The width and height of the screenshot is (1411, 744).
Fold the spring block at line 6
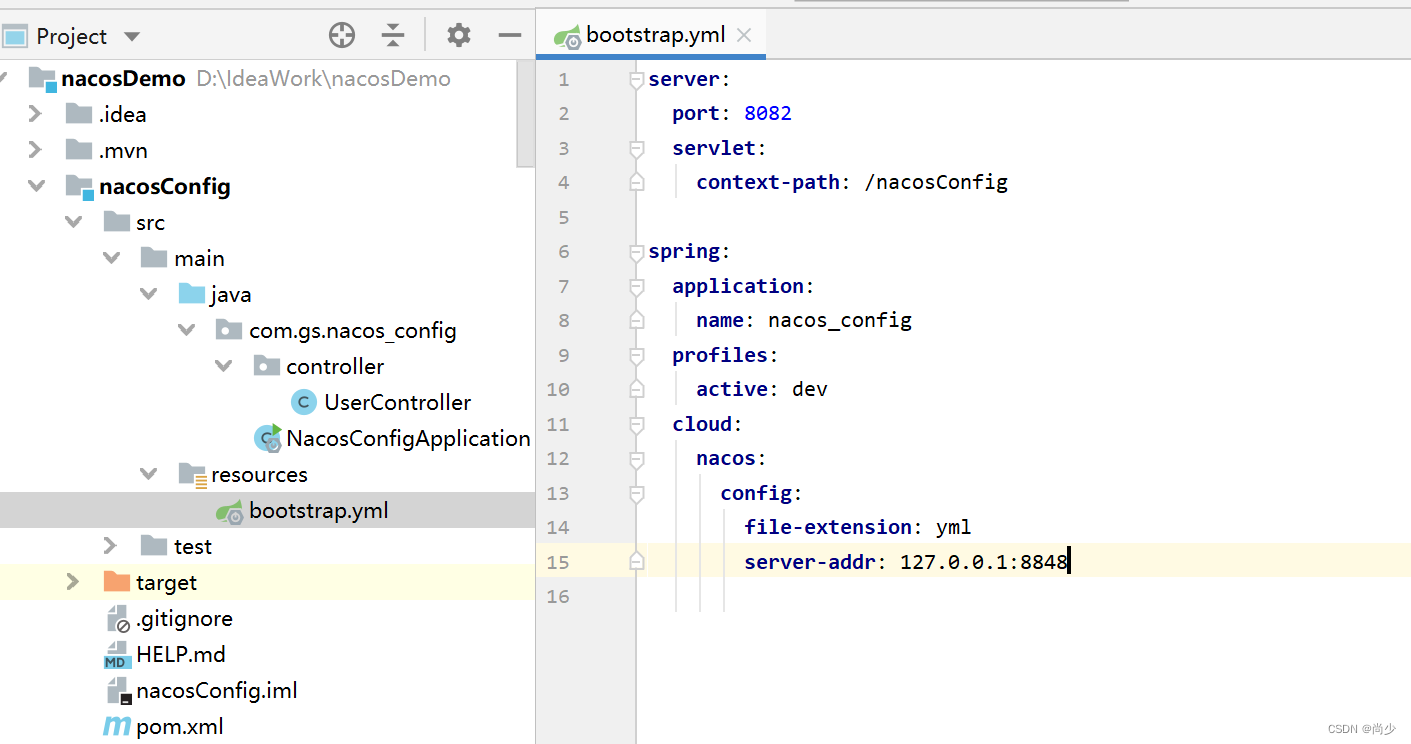pos(636,252)
